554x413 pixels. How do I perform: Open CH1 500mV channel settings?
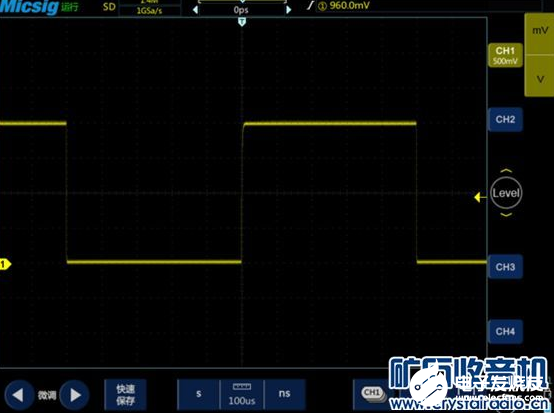(x=505, y=55)
